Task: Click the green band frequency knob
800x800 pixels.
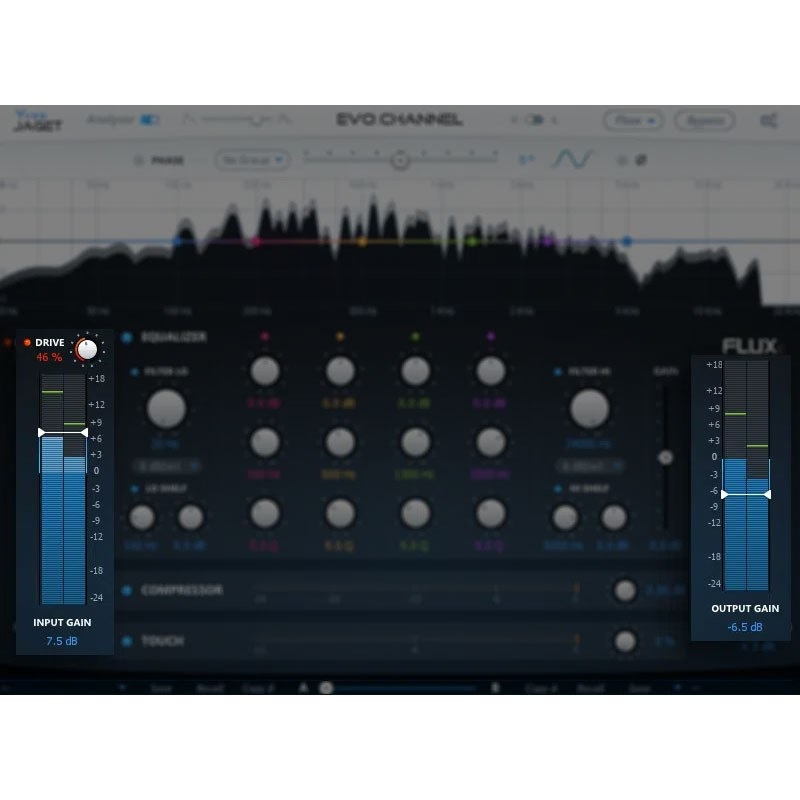Action: coord(415,442)
